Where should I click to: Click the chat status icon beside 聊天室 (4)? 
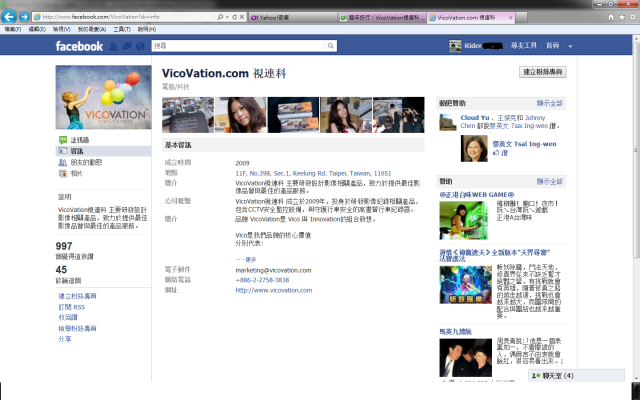[x=536, y=376]
